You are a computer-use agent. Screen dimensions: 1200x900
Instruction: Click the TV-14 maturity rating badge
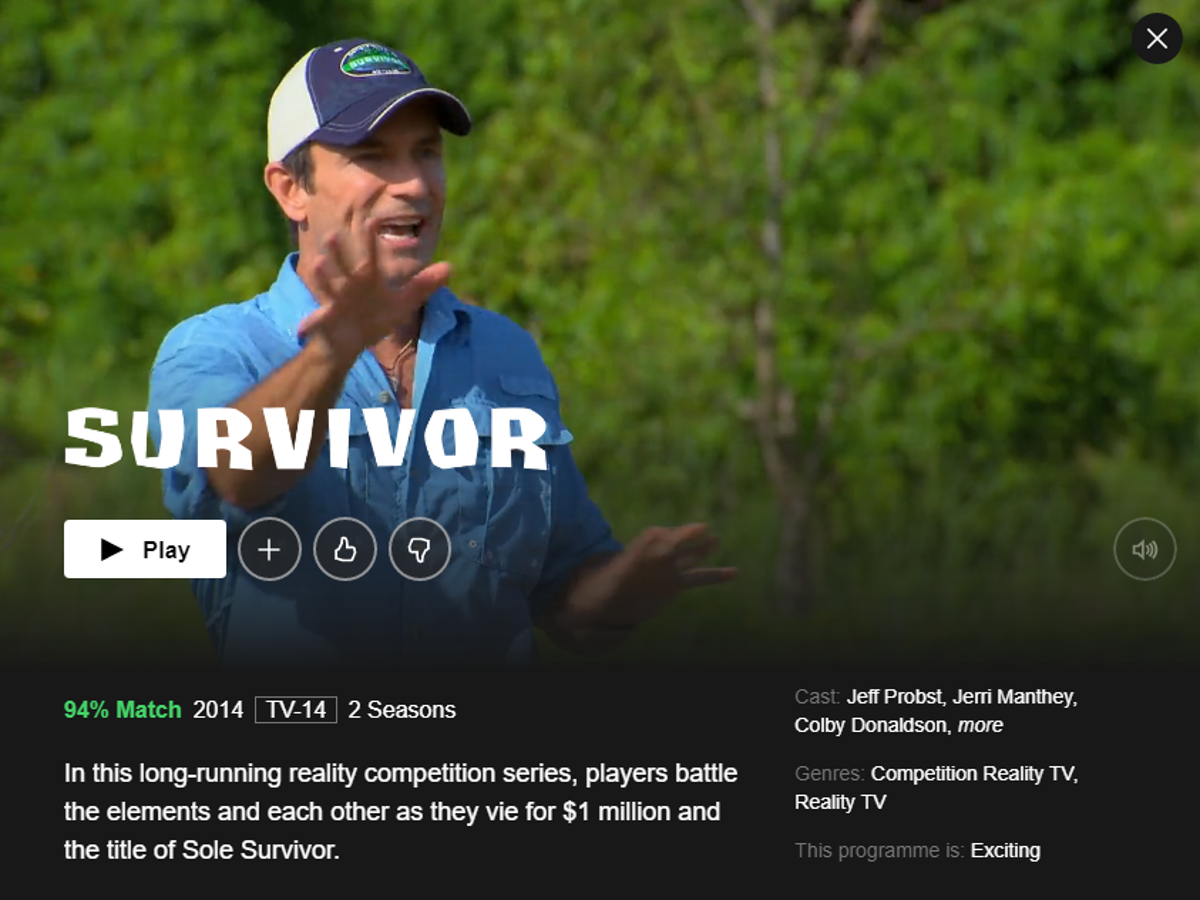tap(296, 710)
